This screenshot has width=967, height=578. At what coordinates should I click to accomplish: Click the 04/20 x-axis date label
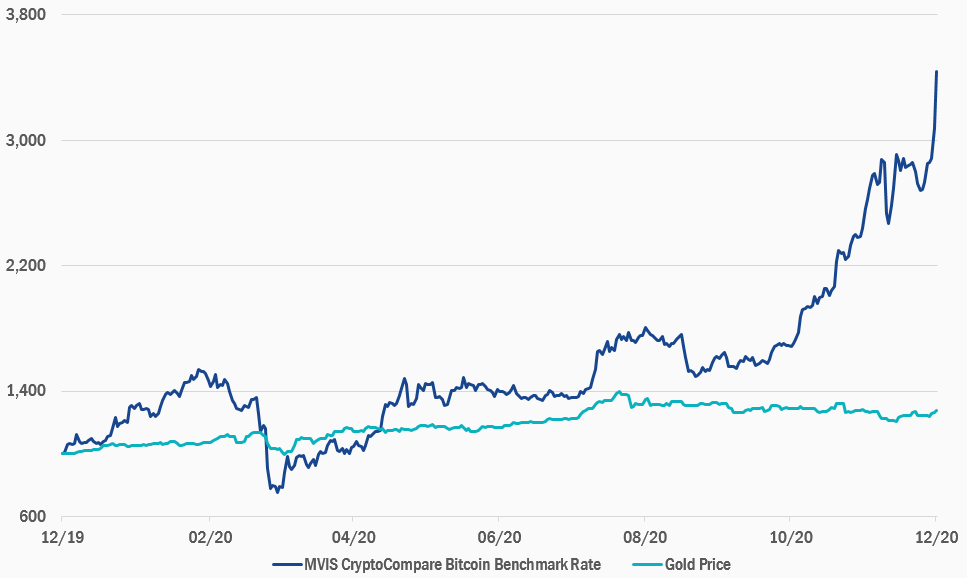[x=354, y=536]
